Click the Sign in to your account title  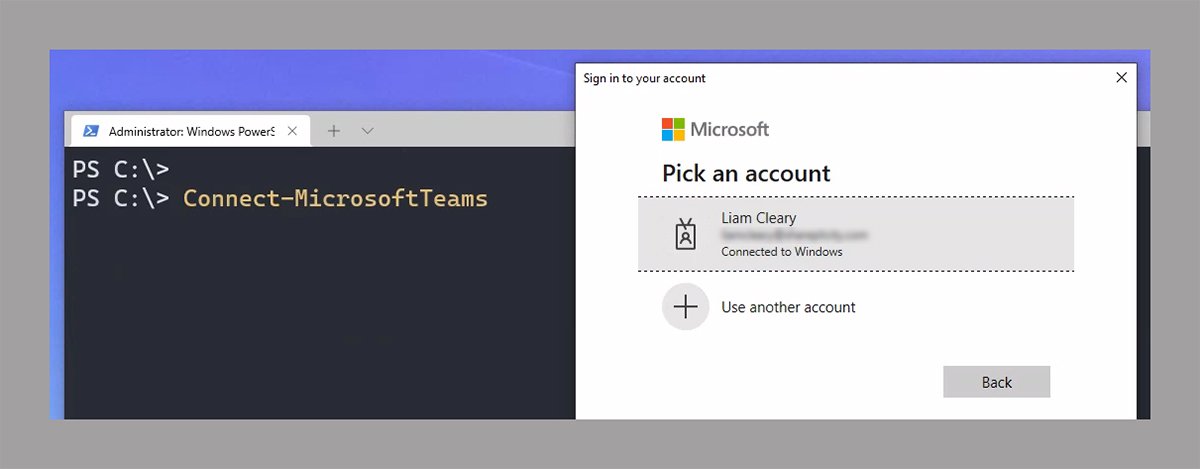pyautogui.click(x=644, y=78)
